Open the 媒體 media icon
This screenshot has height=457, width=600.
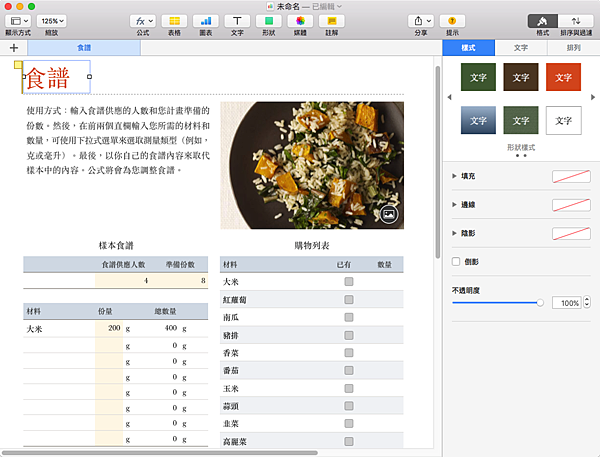coord(300,20)
